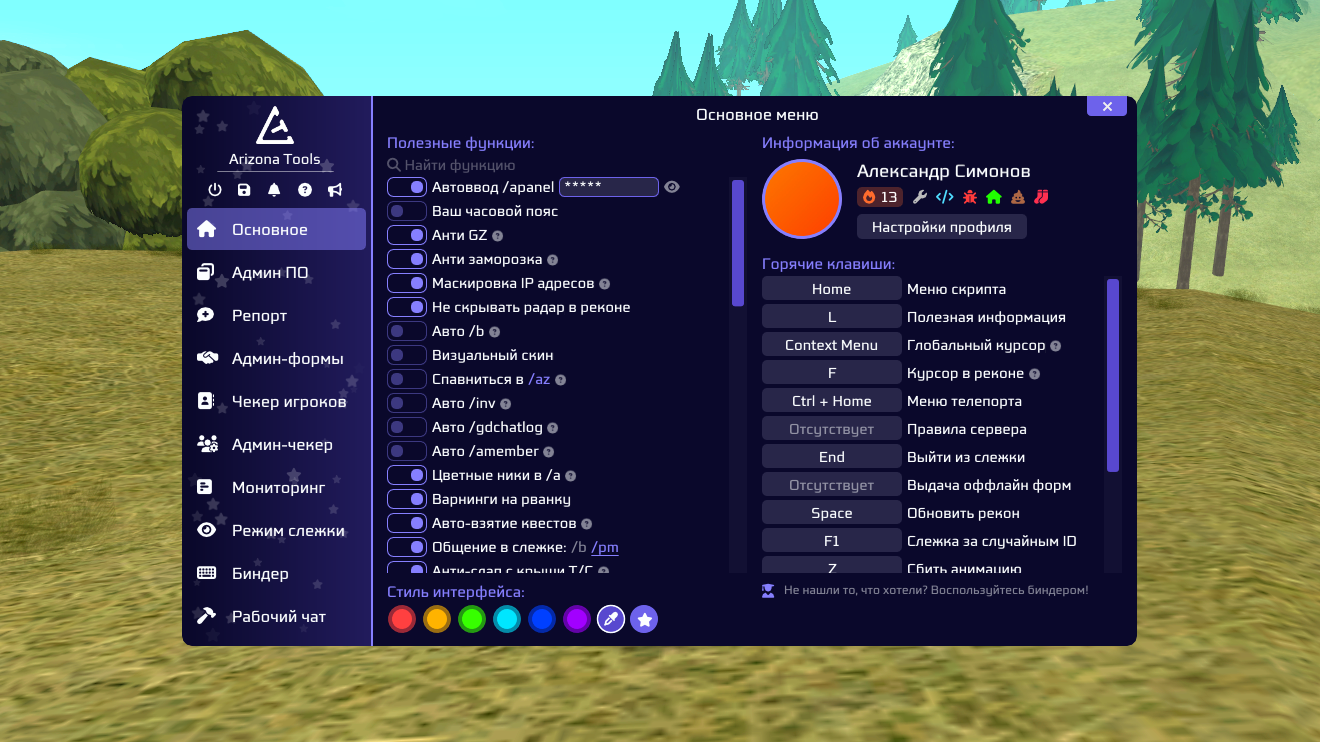Click the power icon under Arizona Tools

pyautogui.click(x=215, y=190)
